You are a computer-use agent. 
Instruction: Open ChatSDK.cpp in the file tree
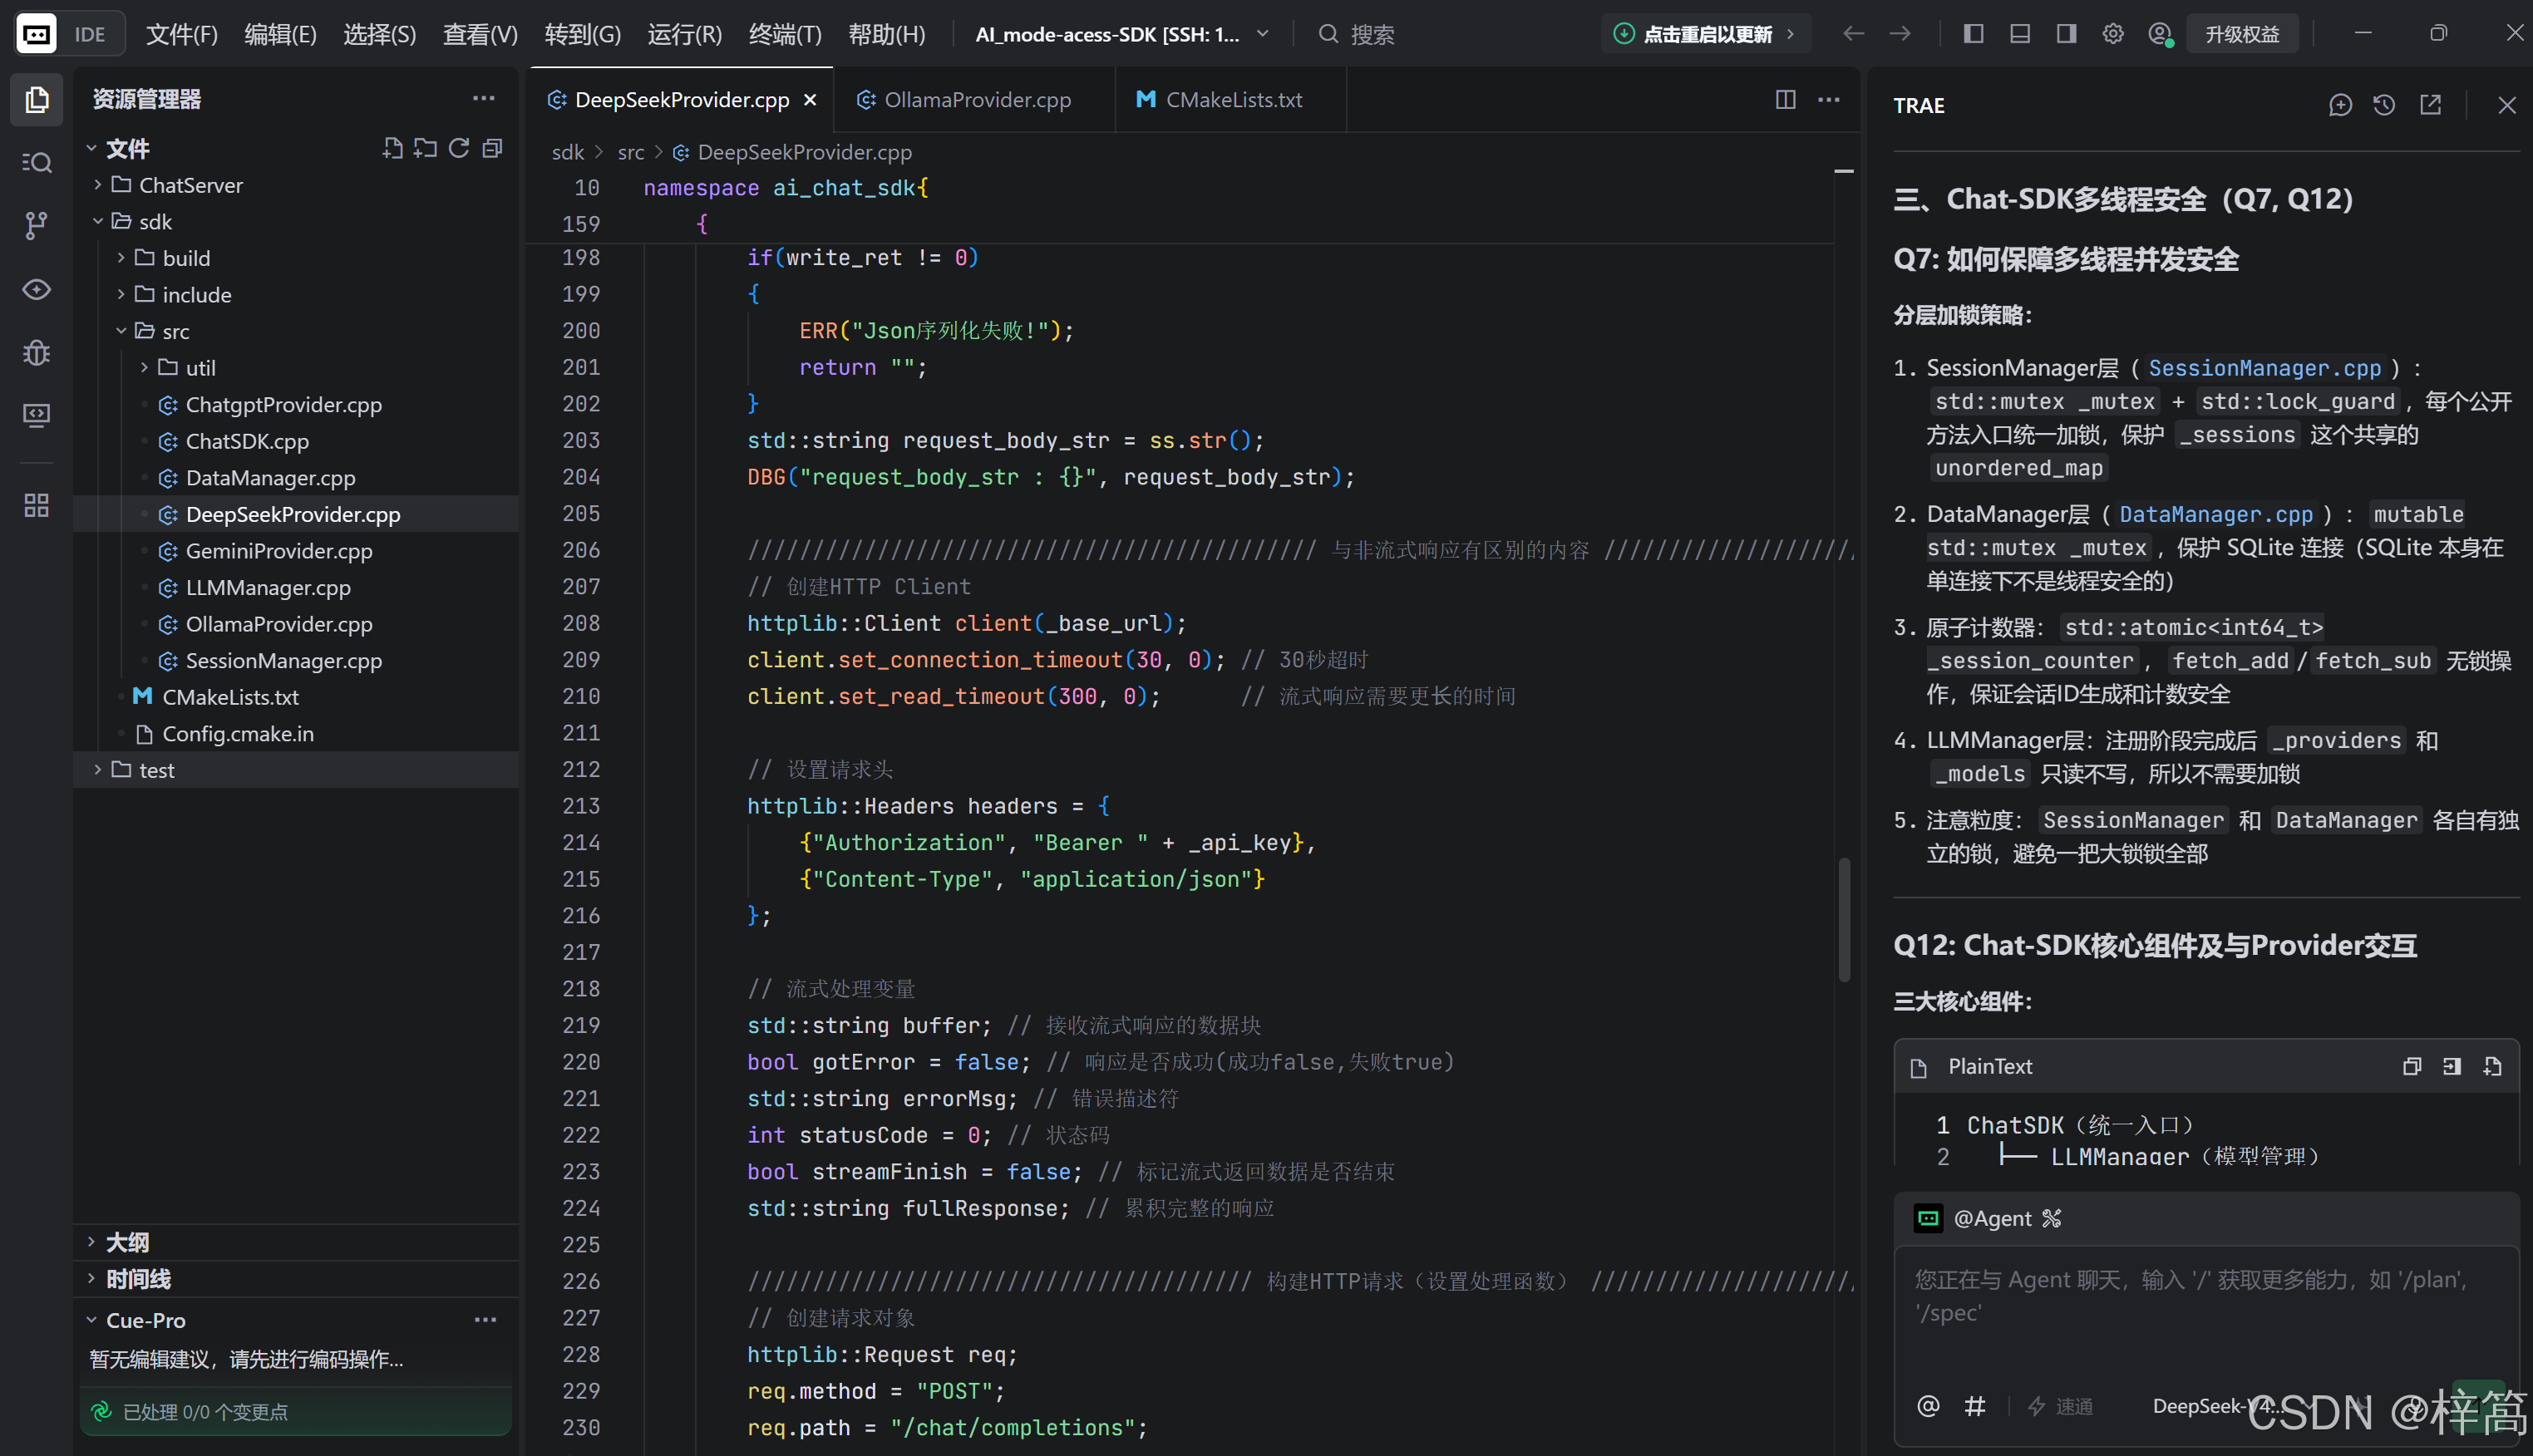click(296, 441)
